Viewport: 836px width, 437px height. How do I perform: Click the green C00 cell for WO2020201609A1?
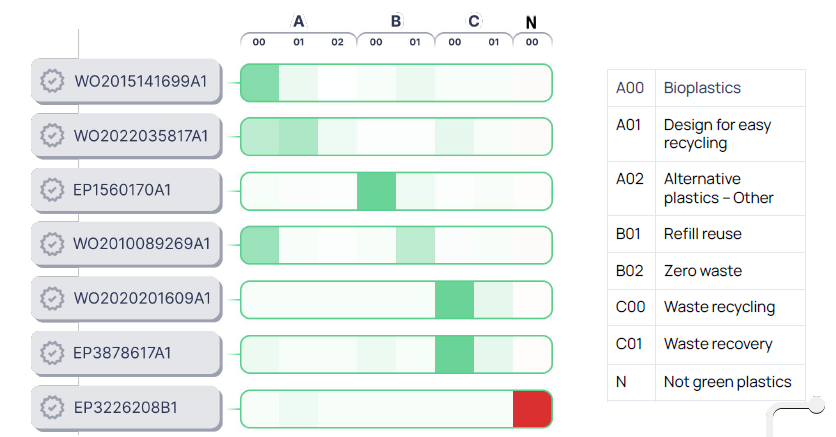454,300
